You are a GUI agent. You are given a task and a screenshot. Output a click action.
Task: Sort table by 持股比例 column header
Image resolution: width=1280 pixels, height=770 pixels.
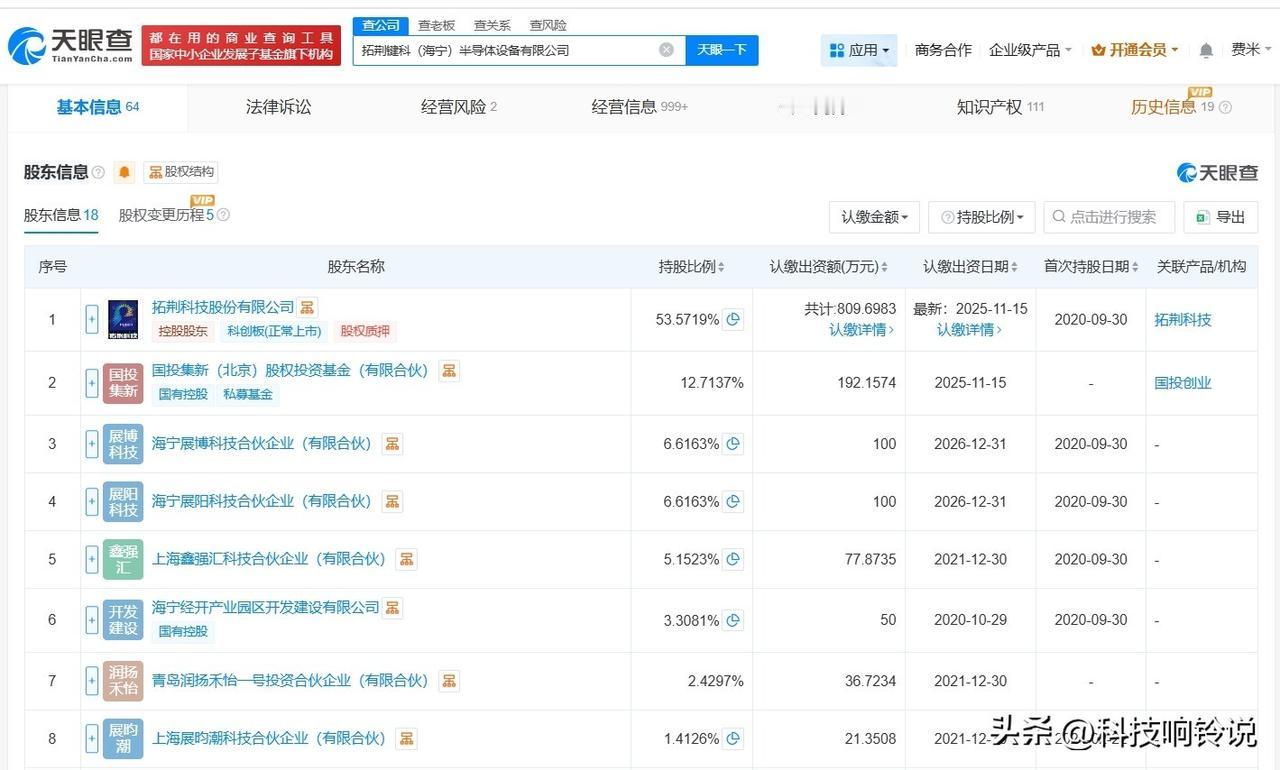[x=692, y=267]
